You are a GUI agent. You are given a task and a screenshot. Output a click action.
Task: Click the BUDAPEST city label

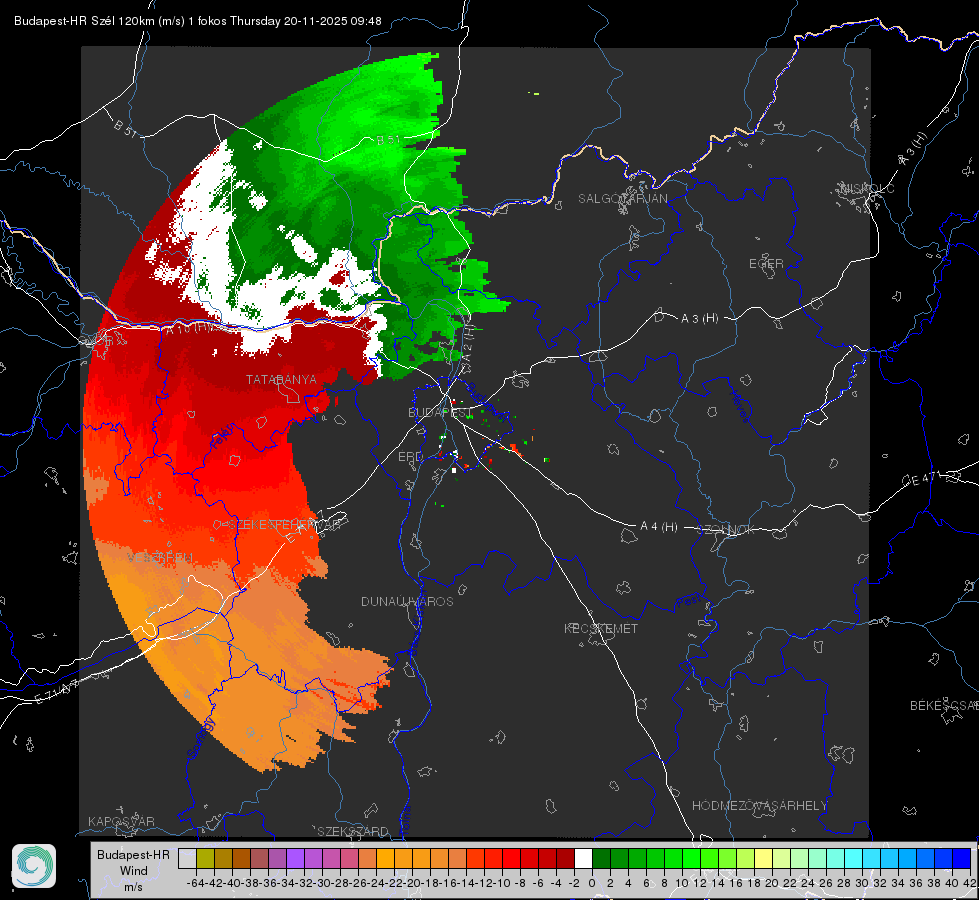point(440,413)
